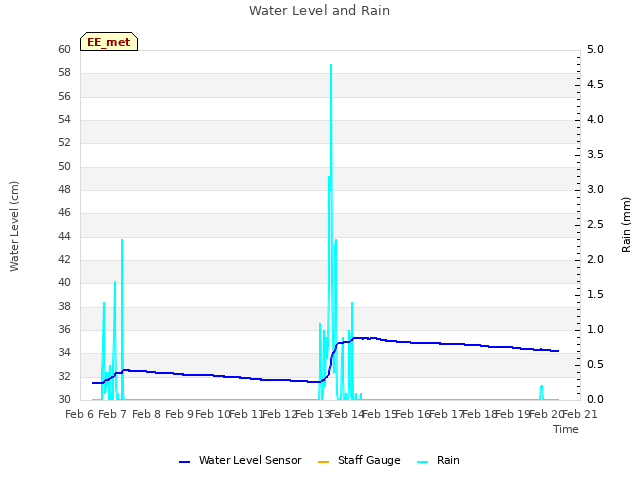Screen dimensions: 640x480
Task: Click the Feb 9 date tick
Action: click(x=180, y=414)
